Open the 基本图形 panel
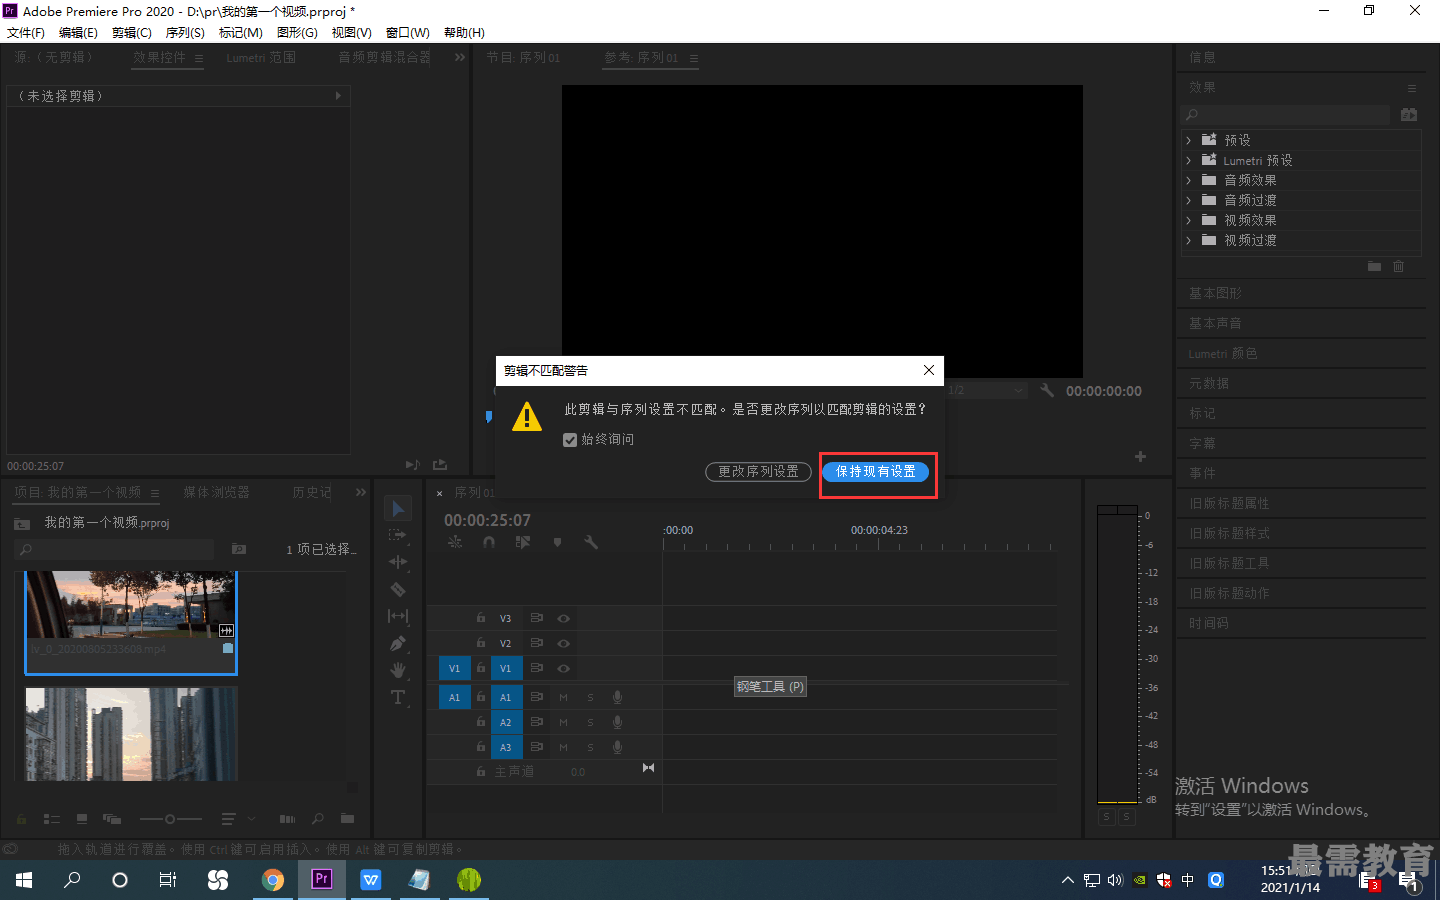 click(x=1215, y=293)
